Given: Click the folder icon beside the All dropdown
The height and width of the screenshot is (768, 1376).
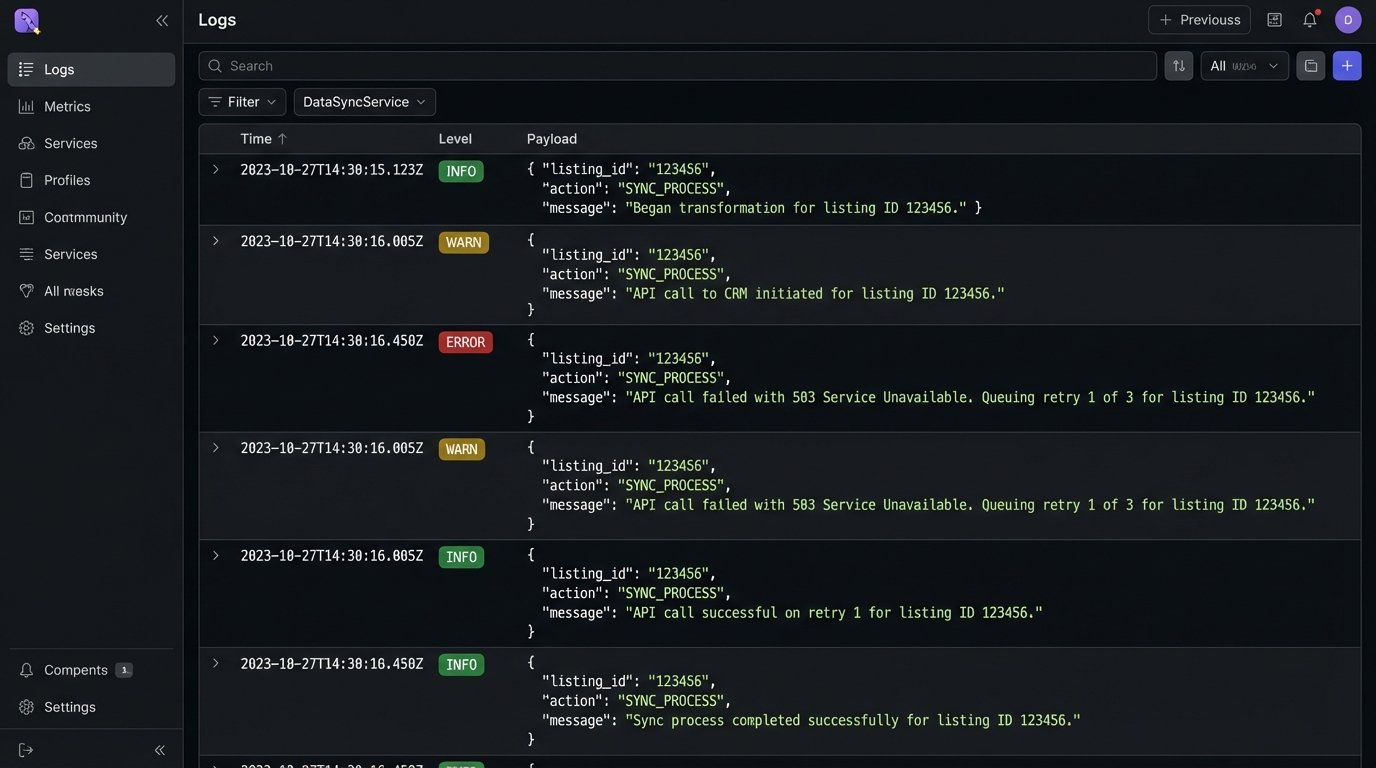Looking at the screenshot, I should tap(1310, 66).
